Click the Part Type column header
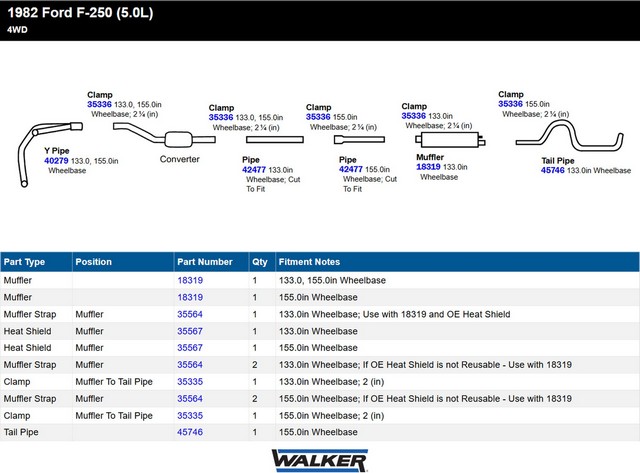 [x=36, y=262]
